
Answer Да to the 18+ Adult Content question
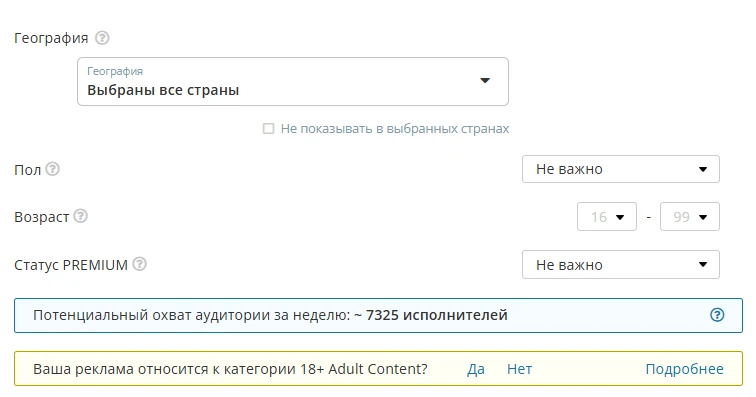[475, 369]
